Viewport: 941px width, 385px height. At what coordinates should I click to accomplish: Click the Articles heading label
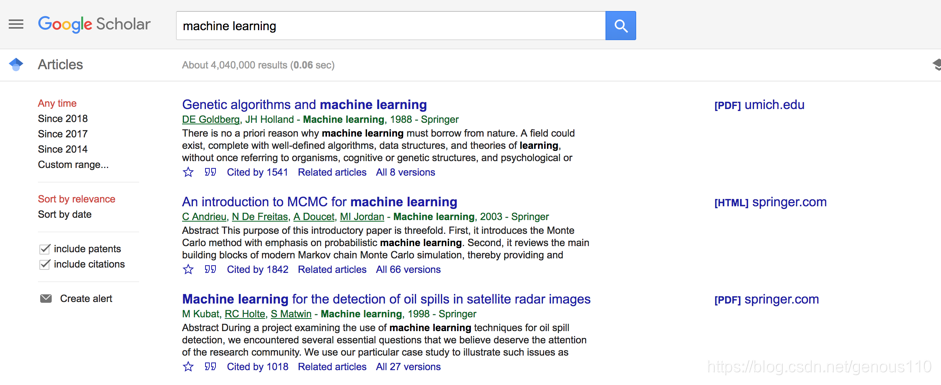[x=61, y=65]
